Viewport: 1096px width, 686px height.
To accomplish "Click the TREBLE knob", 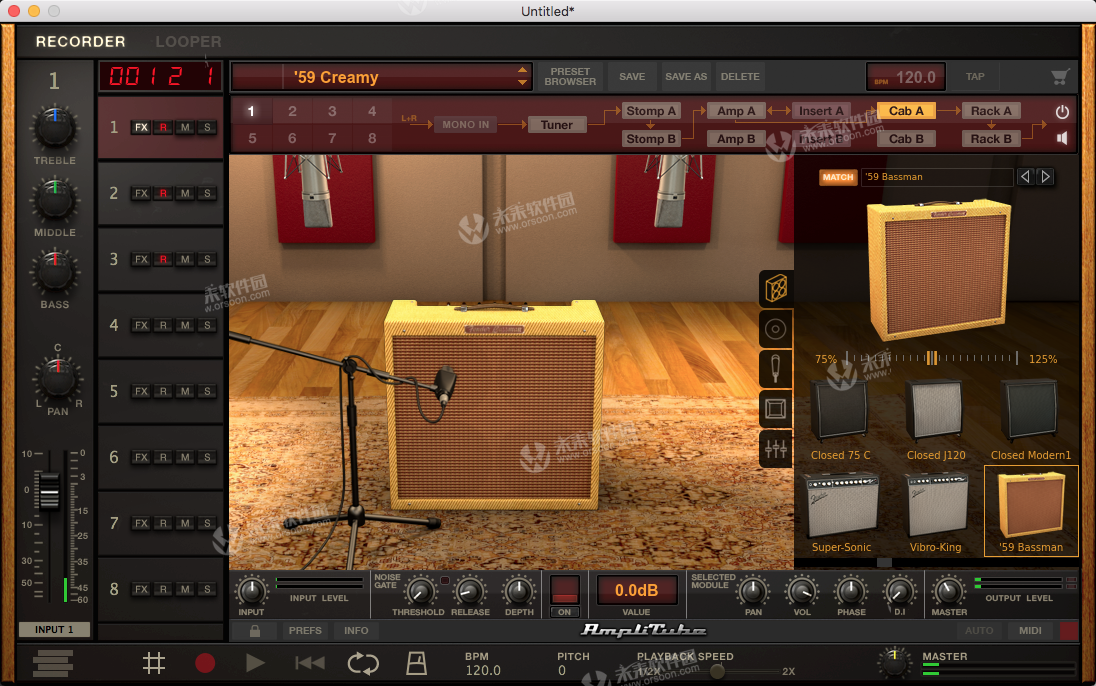I will 55,128.
